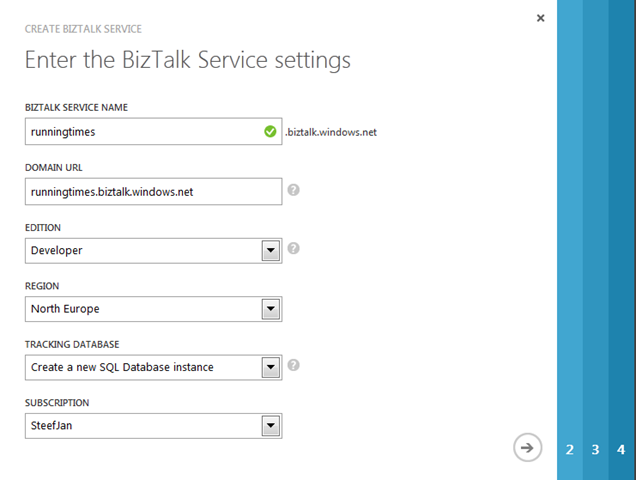Jump to wizard step 3

595,449
